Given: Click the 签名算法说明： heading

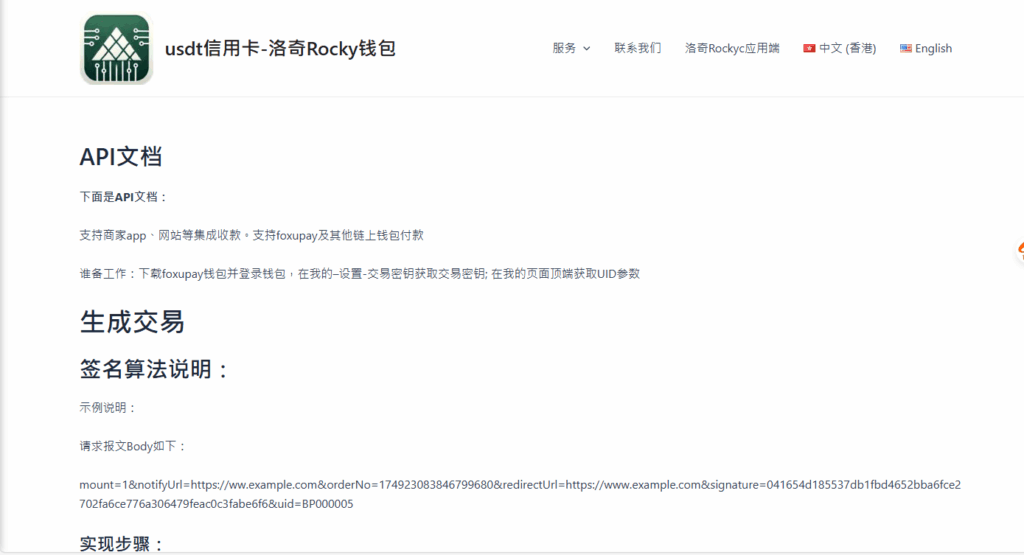Looking at the screenshot, I should point(155,370).
